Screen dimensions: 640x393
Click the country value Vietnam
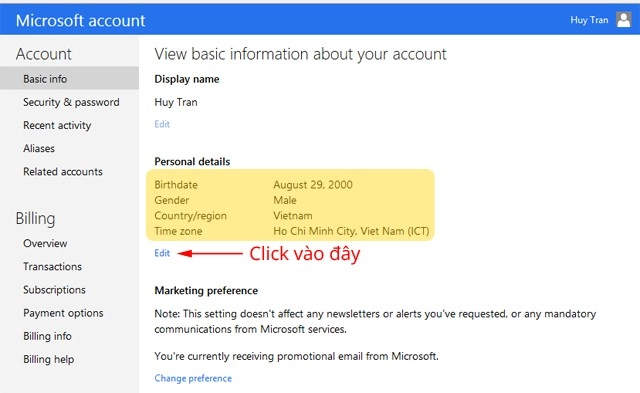pos(293,215)
